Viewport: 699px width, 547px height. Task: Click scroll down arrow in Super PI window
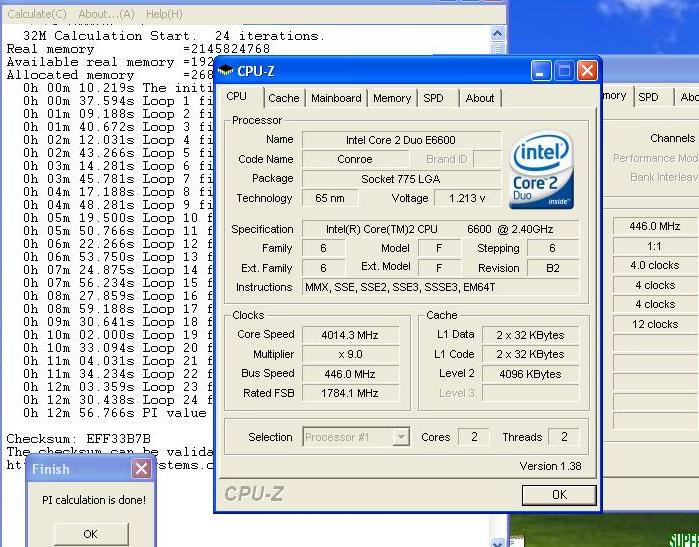click(498, 543)
